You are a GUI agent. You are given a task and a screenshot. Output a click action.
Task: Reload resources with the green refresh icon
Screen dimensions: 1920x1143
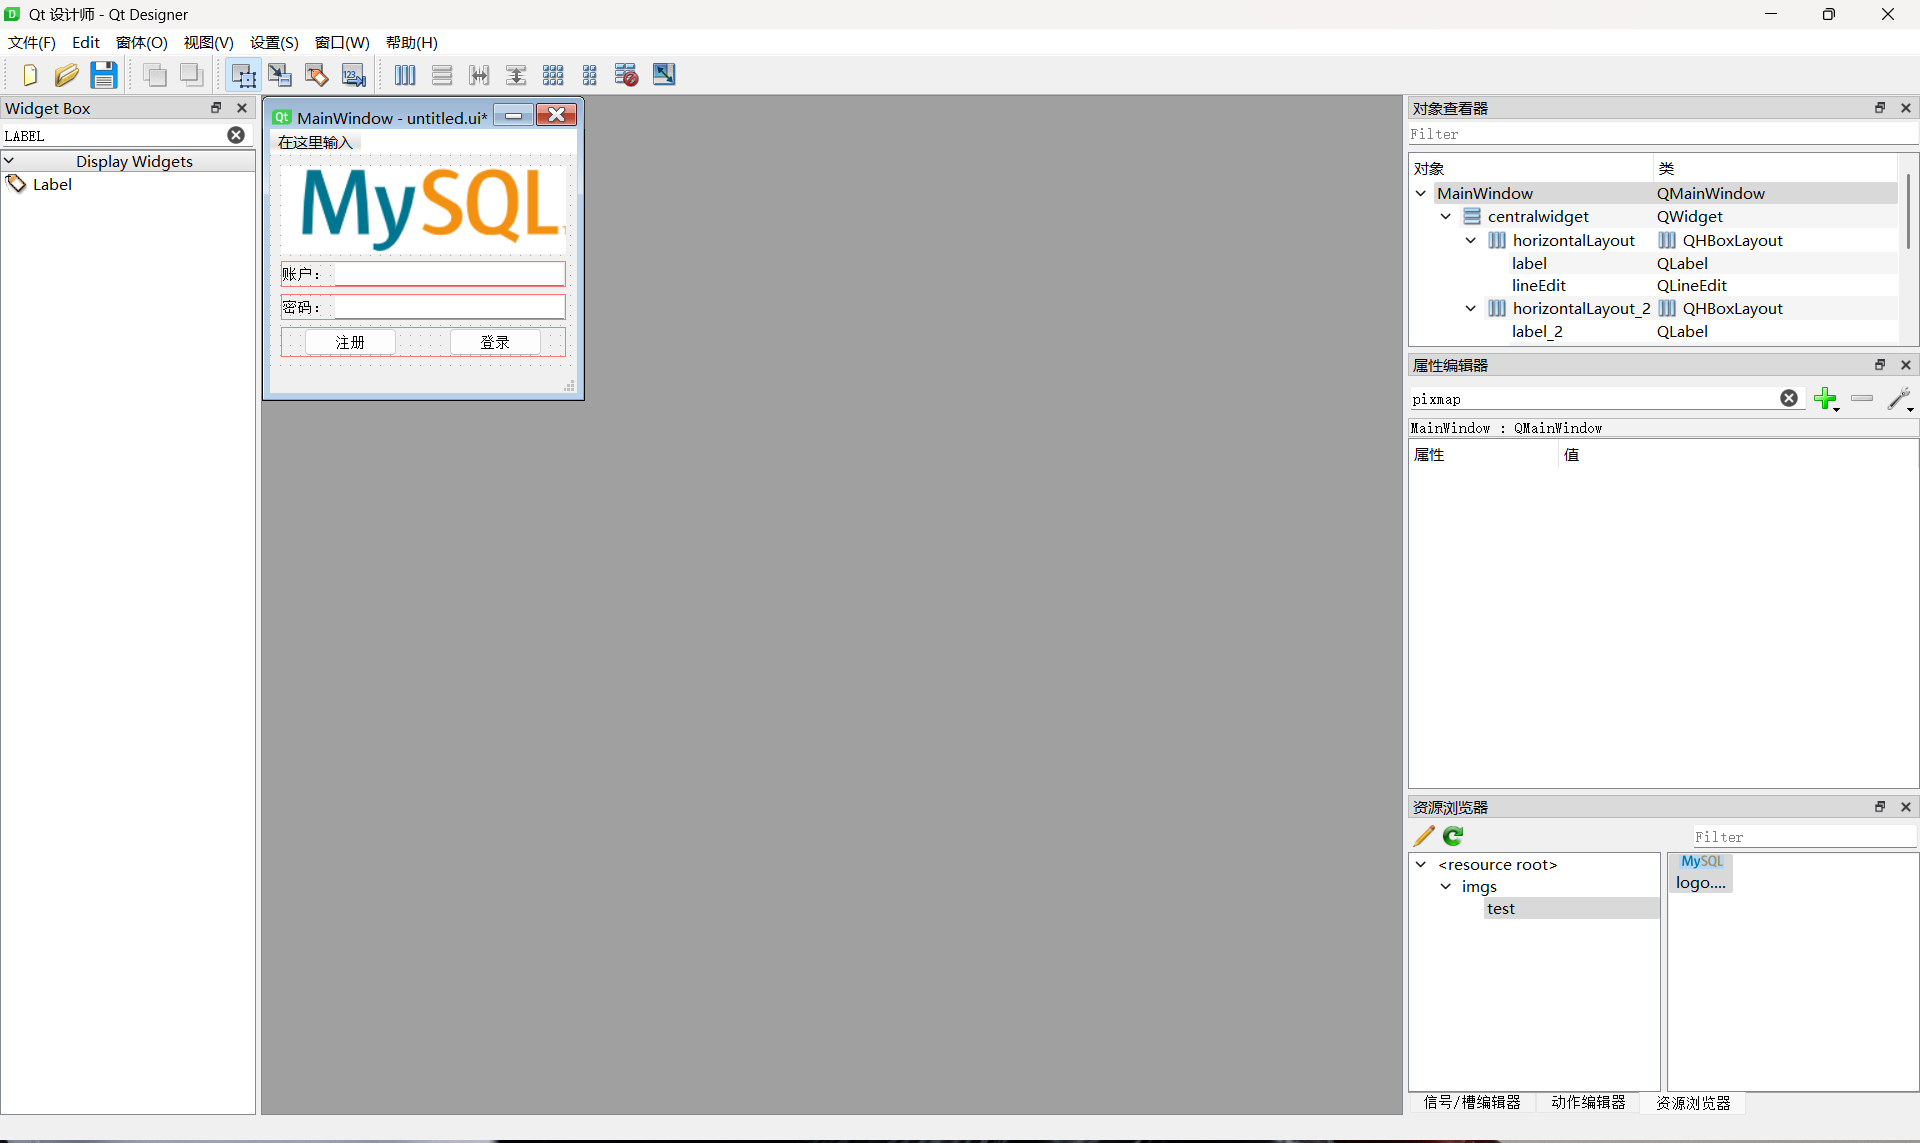coord(1453,836)
